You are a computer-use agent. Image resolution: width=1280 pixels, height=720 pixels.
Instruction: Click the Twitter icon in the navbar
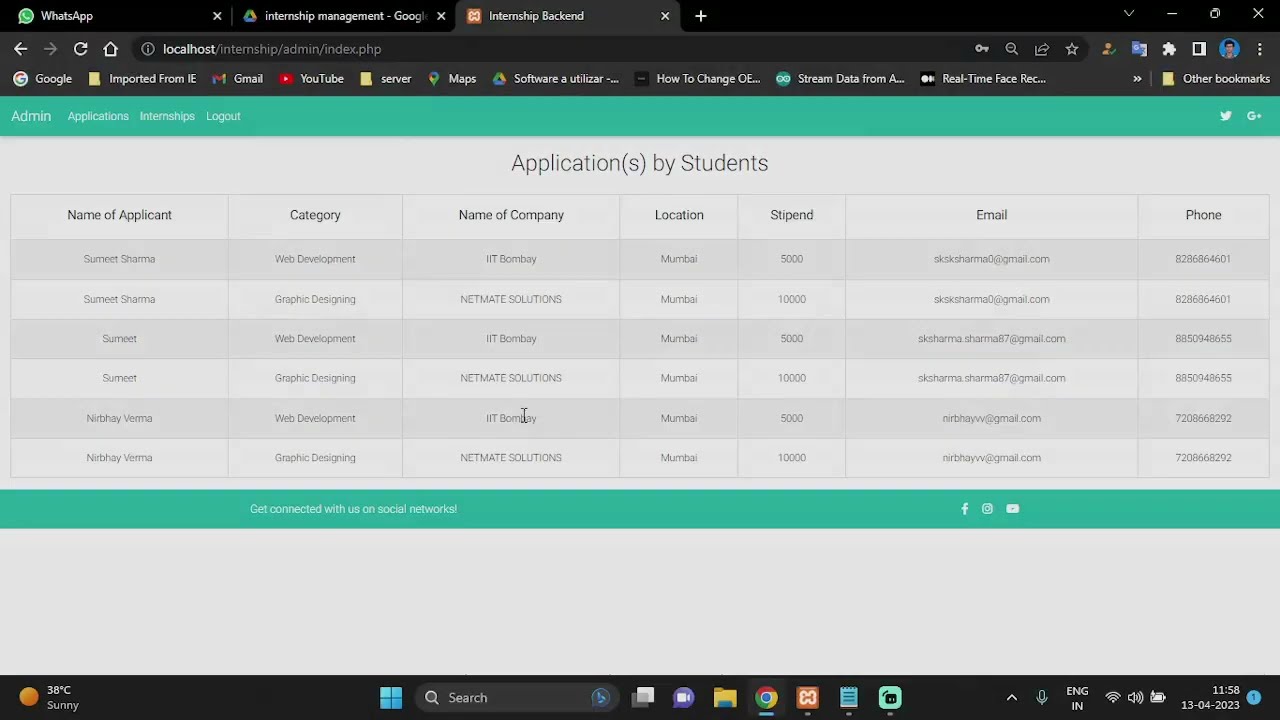pos(1225,116)
